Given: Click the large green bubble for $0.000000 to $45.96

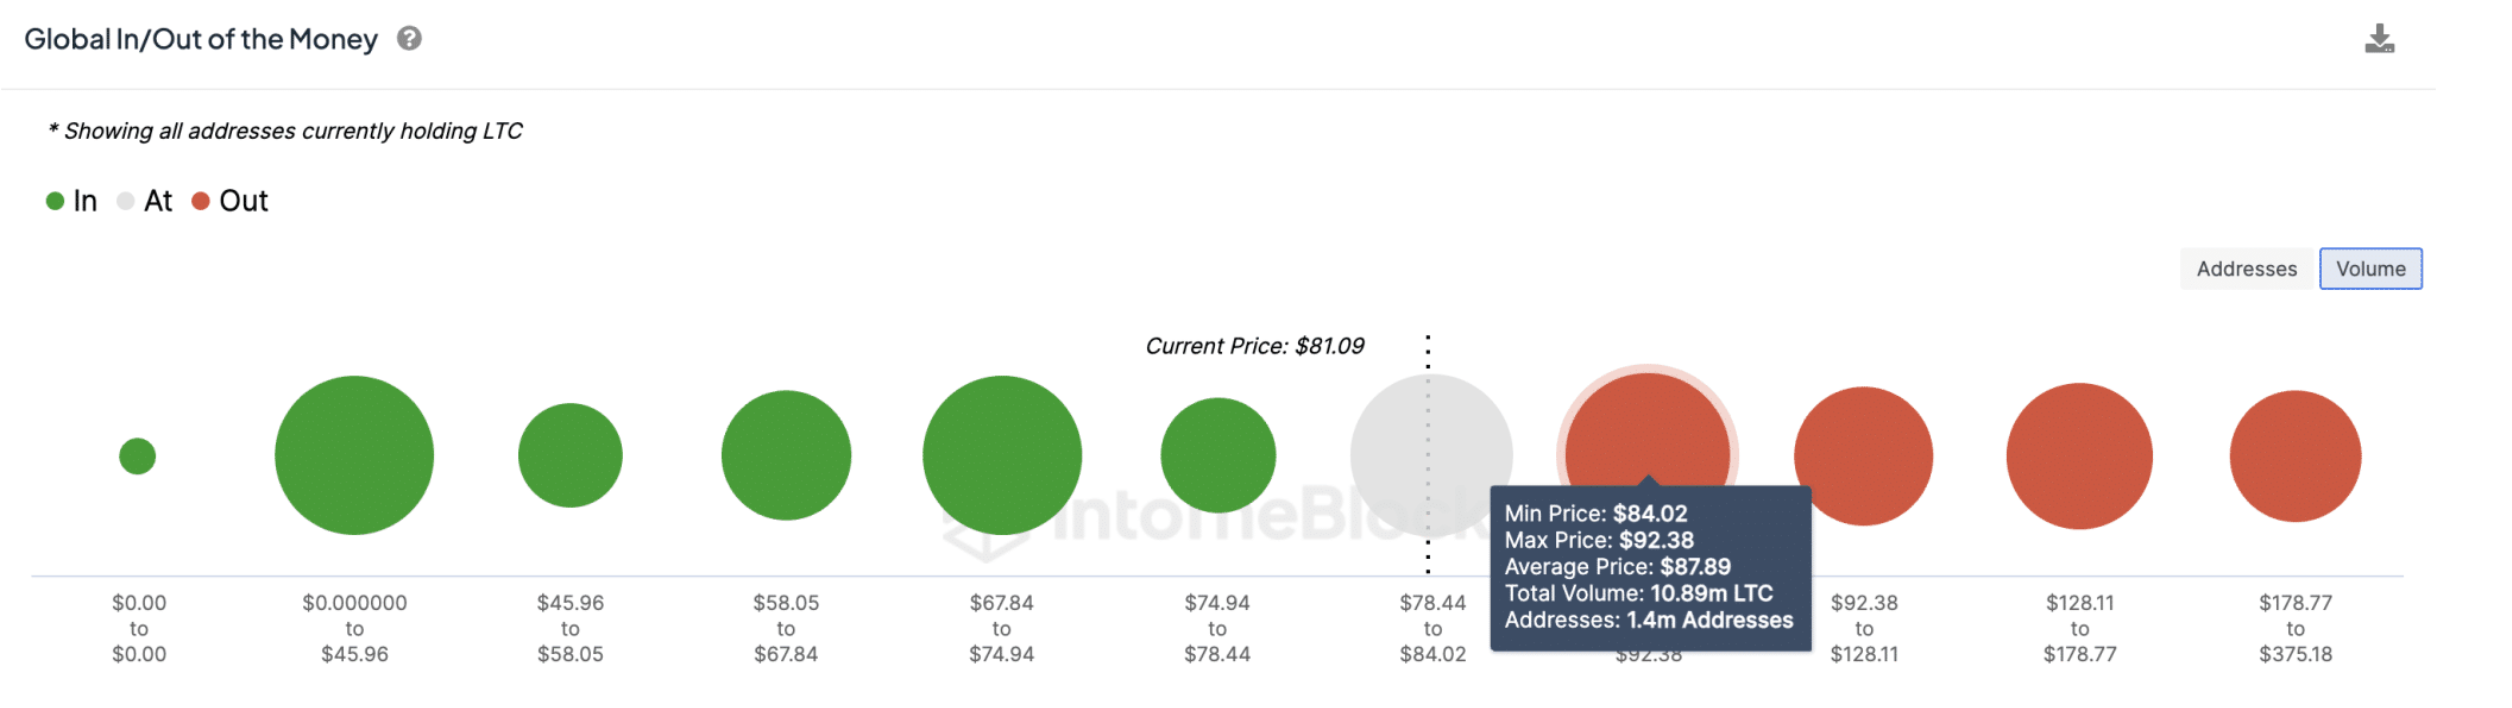Looking at the screenshot, I should 354,454.
